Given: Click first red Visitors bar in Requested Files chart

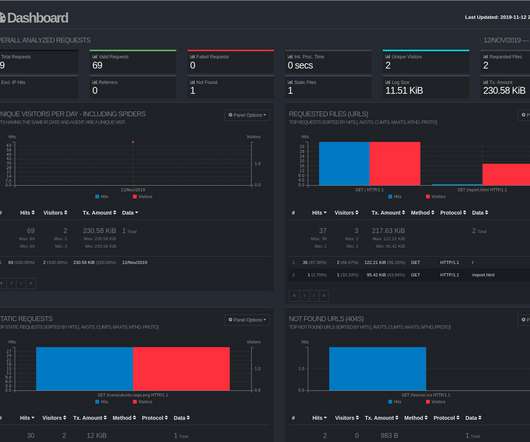Looking at the screenshot, I should (x=395, y=164).
